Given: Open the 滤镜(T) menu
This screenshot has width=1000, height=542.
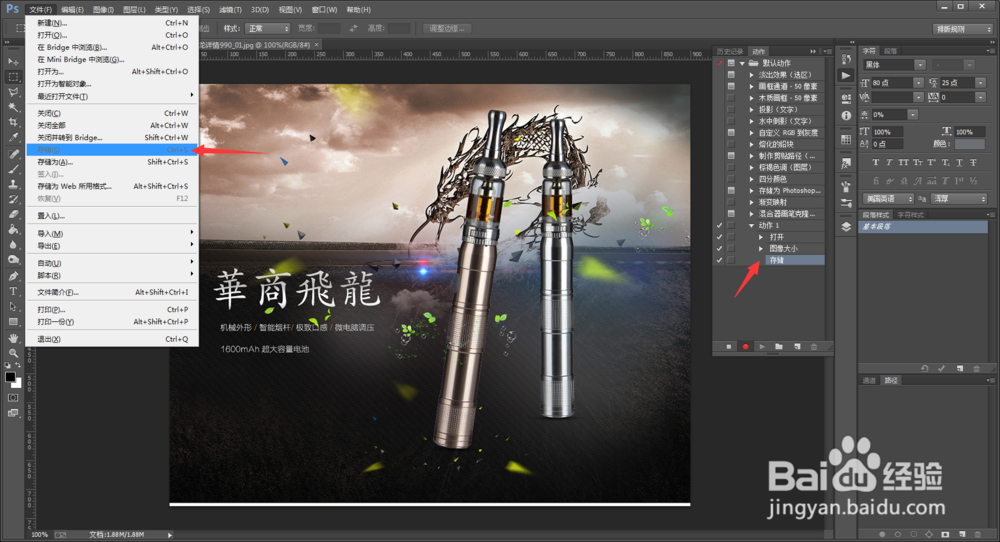Looking at the screenshot, I should click(x=230, y=10).
